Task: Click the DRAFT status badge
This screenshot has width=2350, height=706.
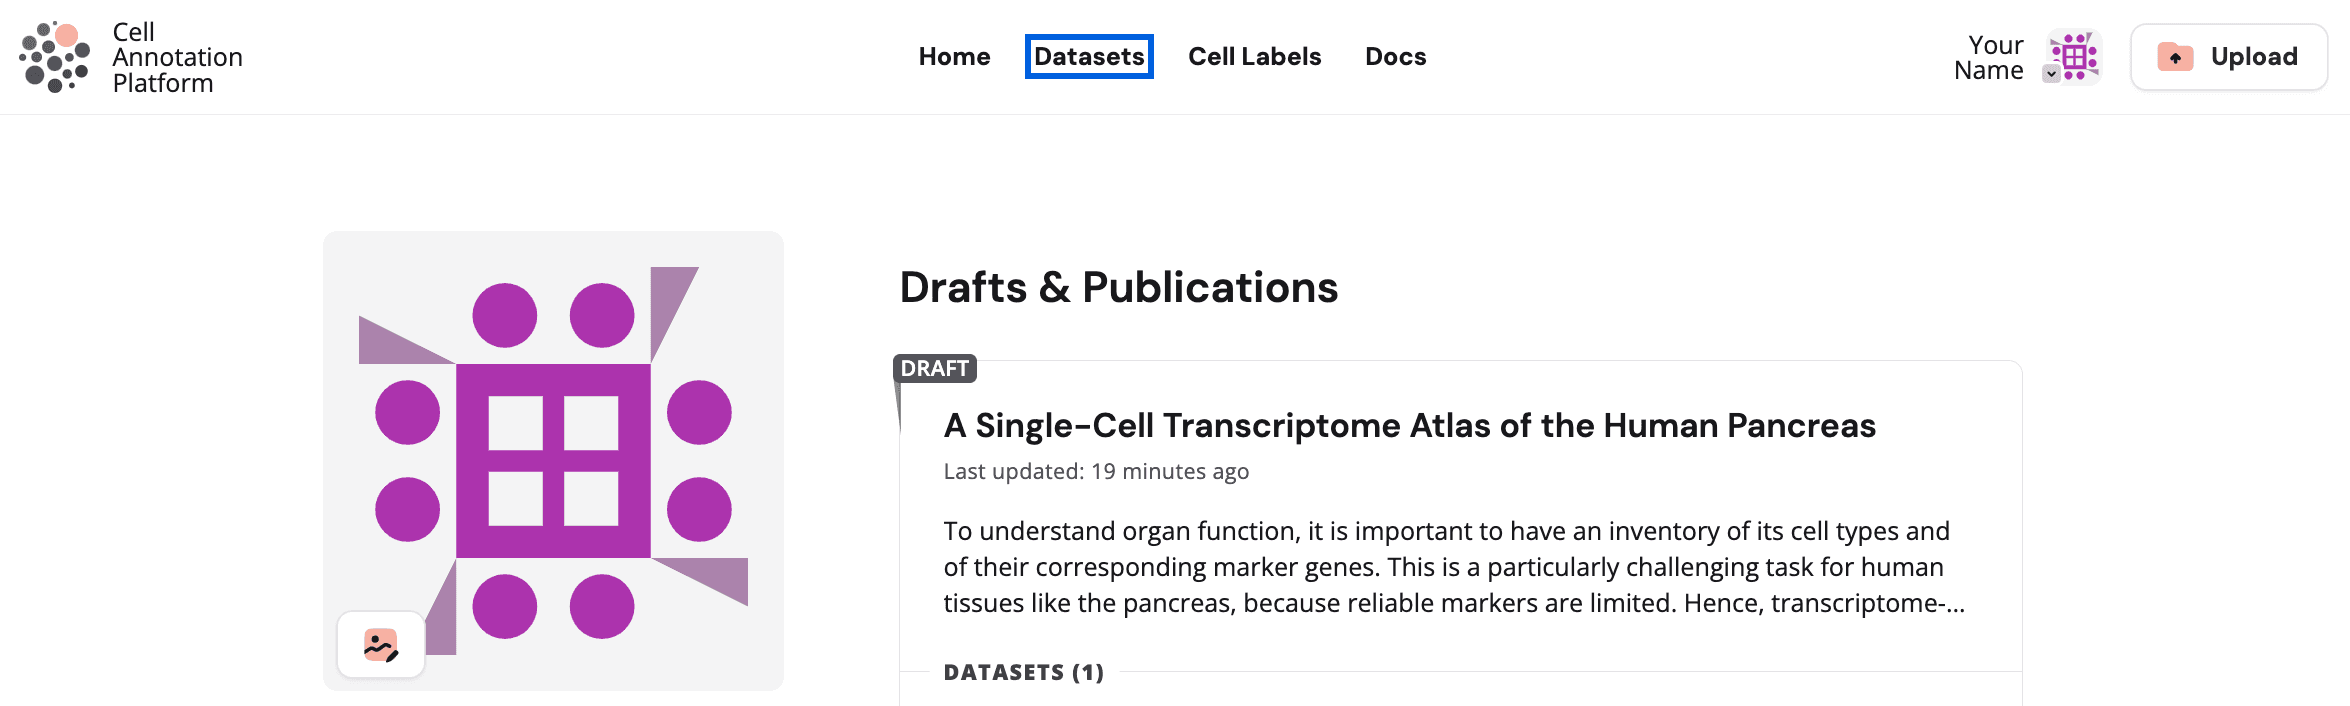Action: point(934,369)
